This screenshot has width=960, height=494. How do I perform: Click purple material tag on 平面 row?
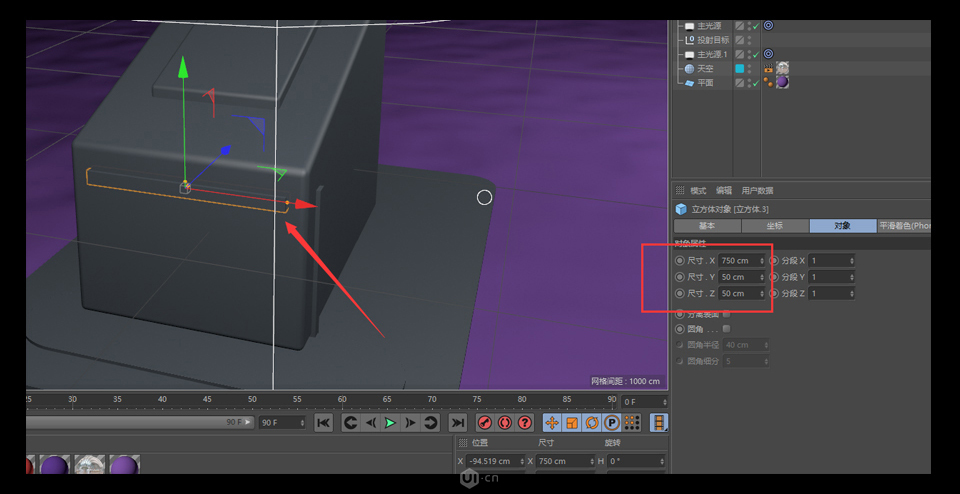(782, 83)
